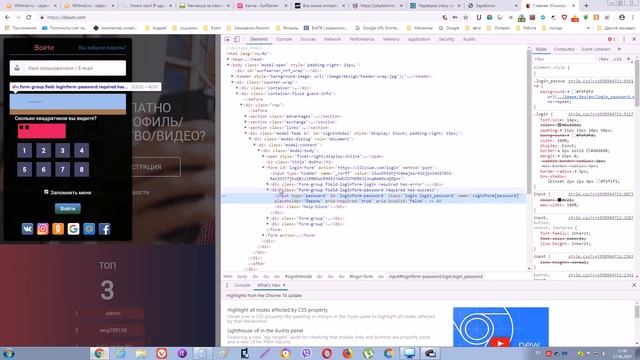Click the 'admin' entry in top list
This screenshot has height=360, width=640.
click(113, 313)
